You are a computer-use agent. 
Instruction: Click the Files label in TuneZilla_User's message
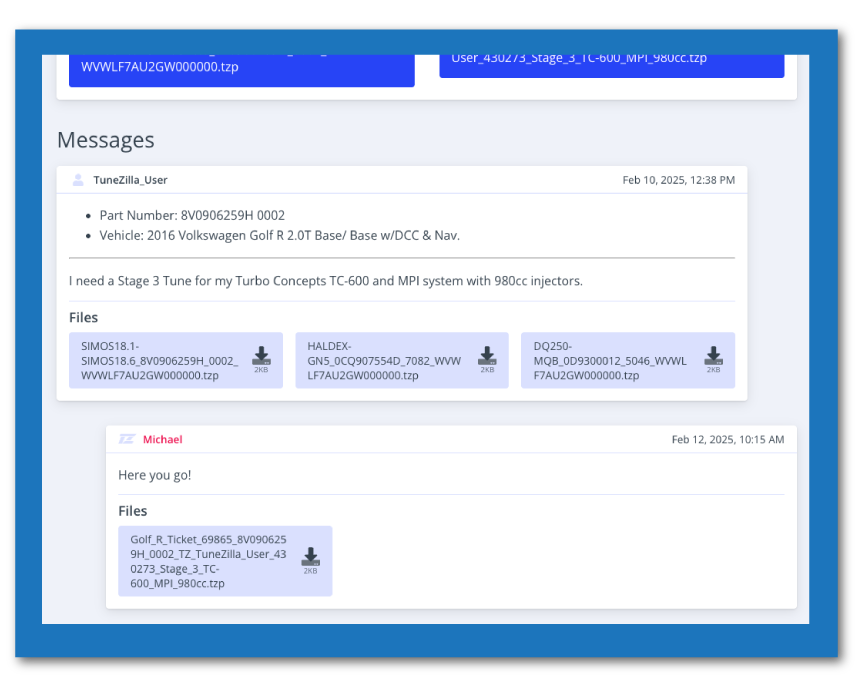tap(84, 318)
